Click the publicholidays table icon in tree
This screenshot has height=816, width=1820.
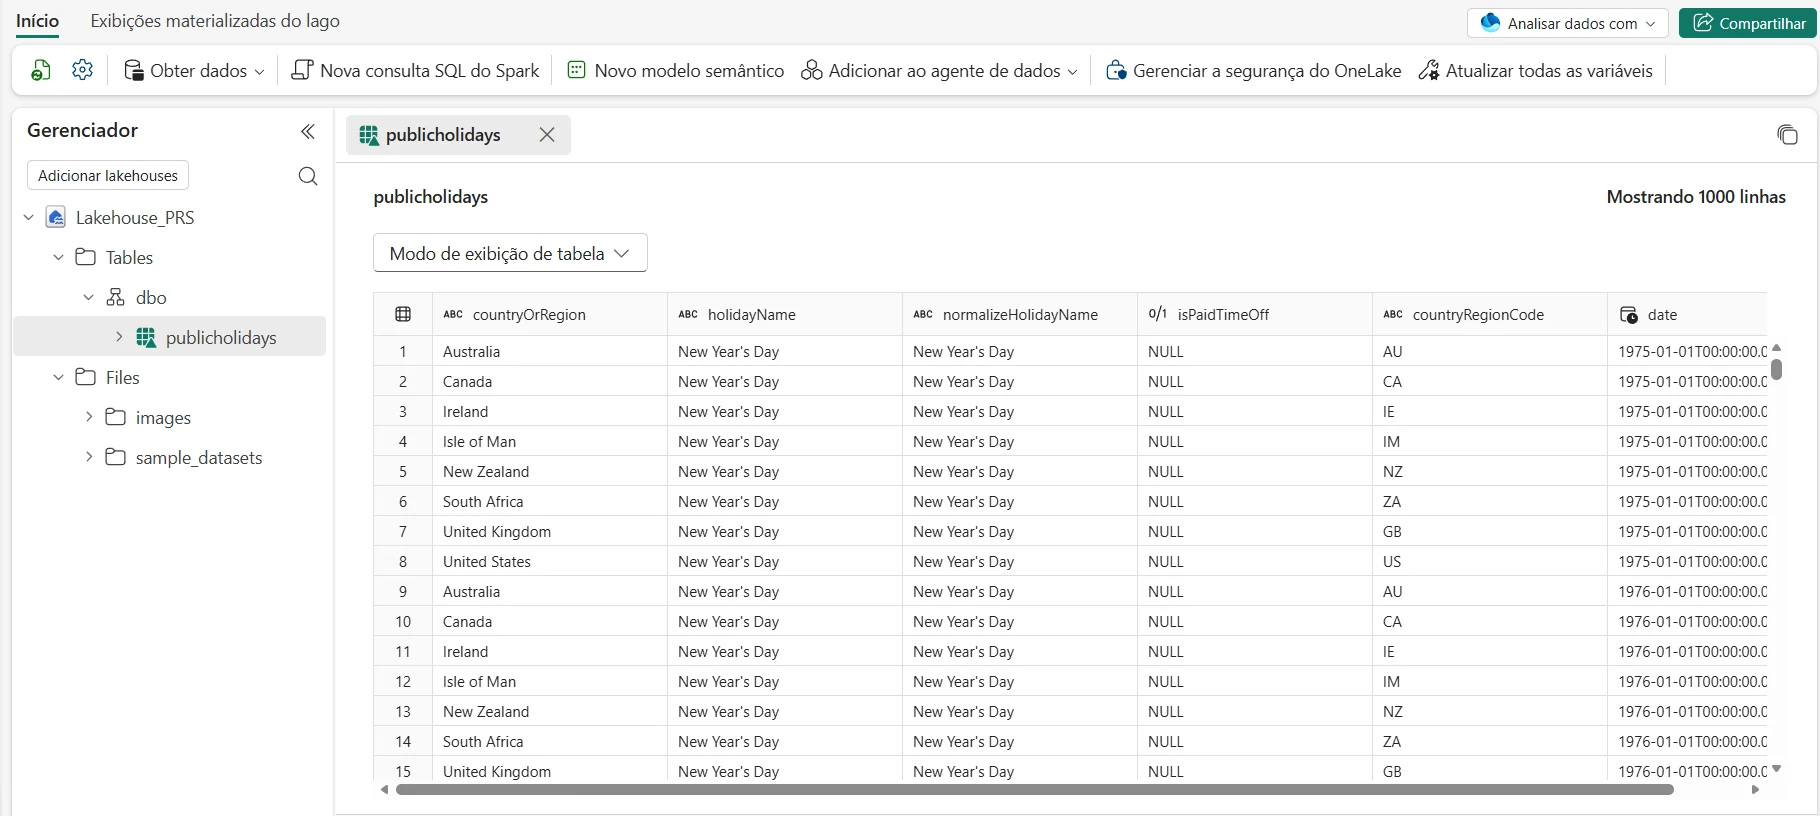point(146,338)
